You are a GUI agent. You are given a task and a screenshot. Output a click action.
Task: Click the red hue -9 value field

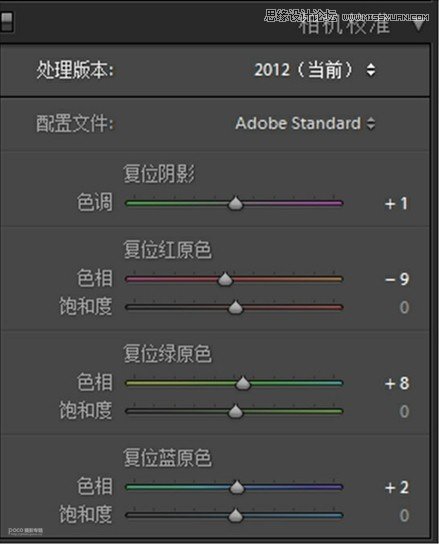pos(397,279)
